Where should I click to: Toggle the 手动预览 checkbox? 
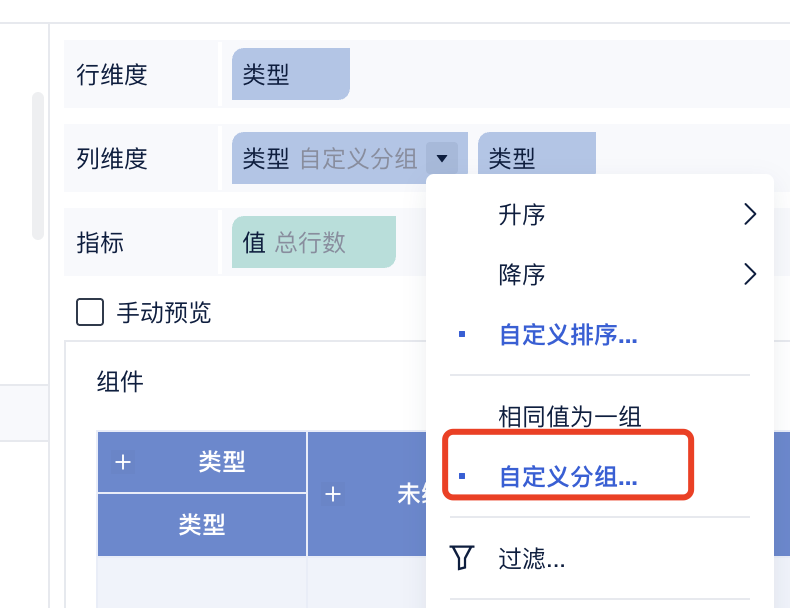90,312
